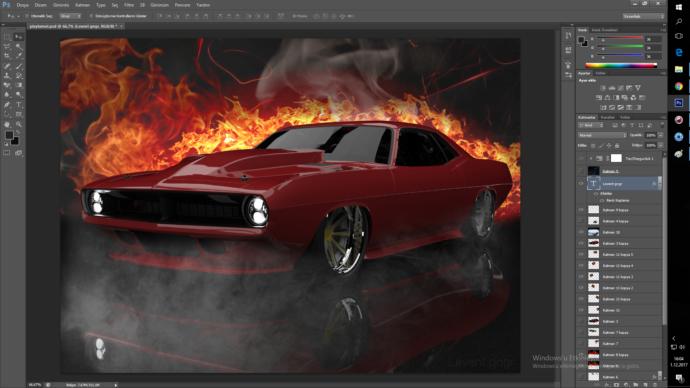Viewport: 690px width, 388px height.
Task: Toggle the Efektler effects visibility
Action: pyautogui.click(x=596, y=194)
